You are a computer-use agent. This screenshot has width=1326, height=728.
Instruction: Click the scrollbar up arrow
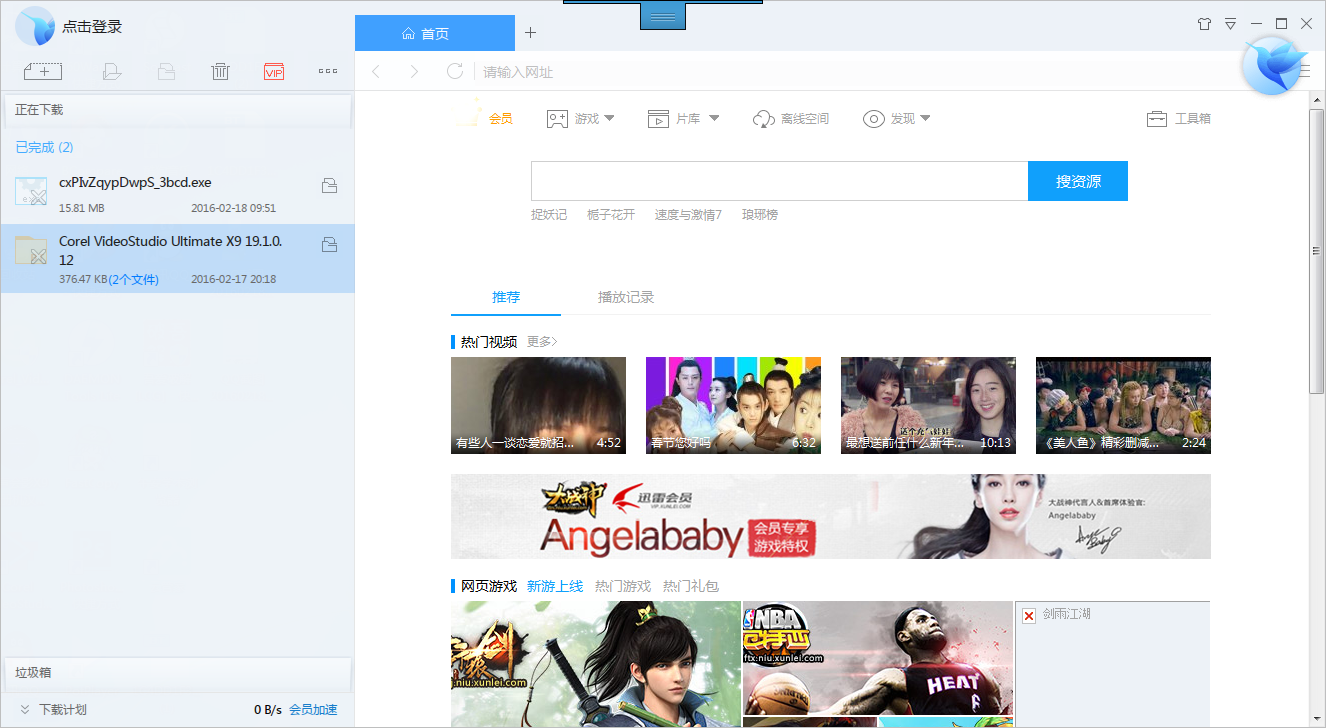pyautogui.click(x=1317, y=100)
